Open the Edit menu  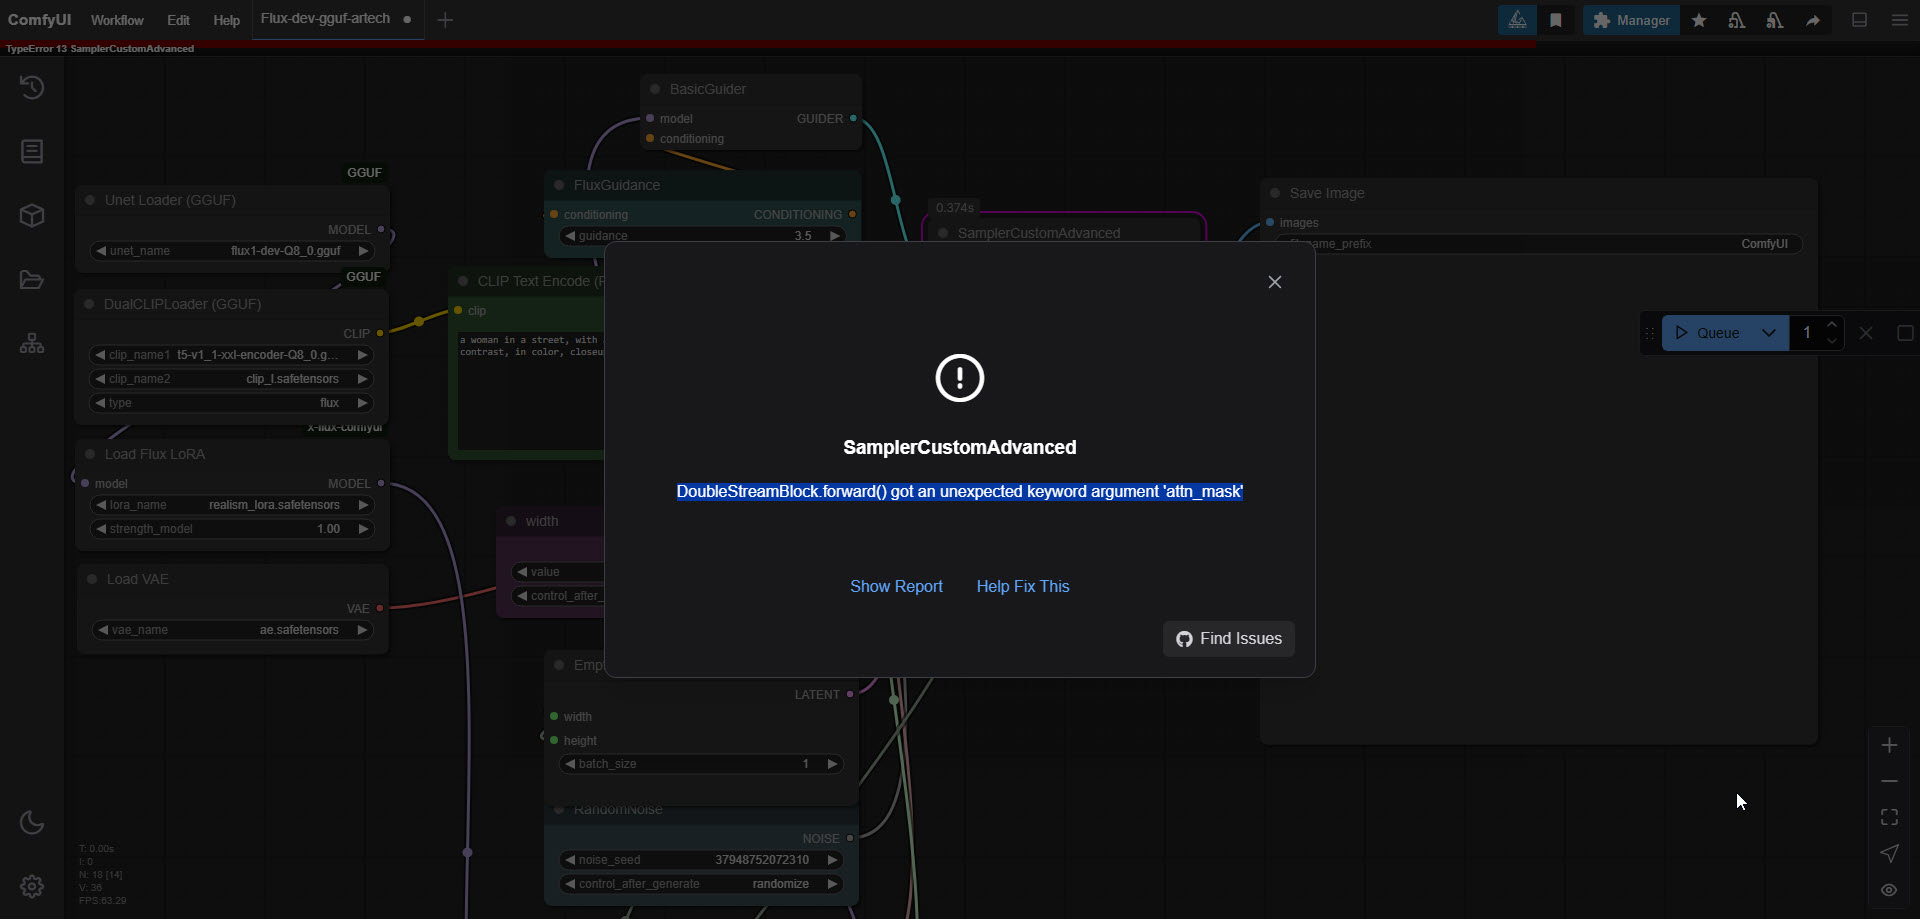point(178,20)
